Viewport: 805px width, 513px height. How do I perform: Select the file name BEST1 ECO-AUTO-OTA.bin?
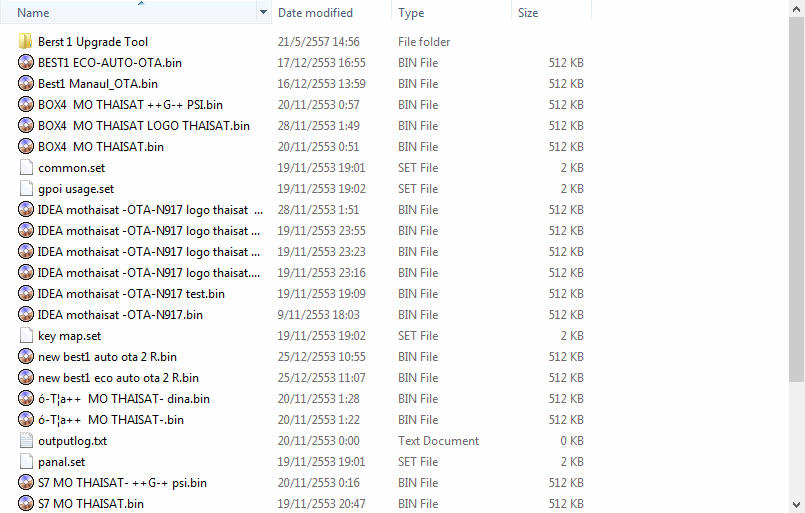[x=110, y=63]
